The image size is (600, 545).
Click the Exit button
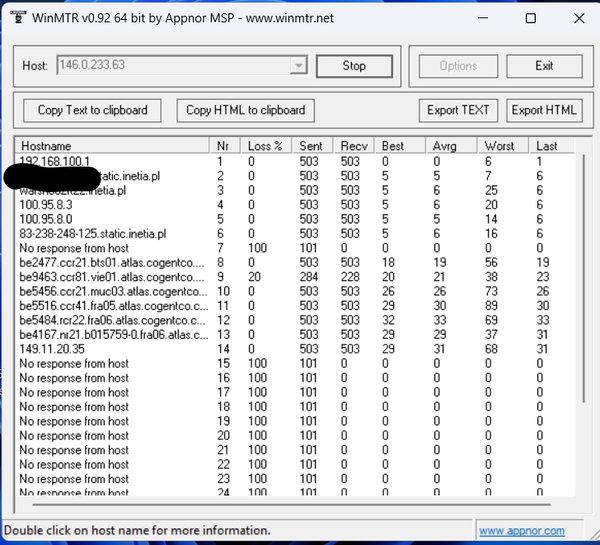point(544,66)
